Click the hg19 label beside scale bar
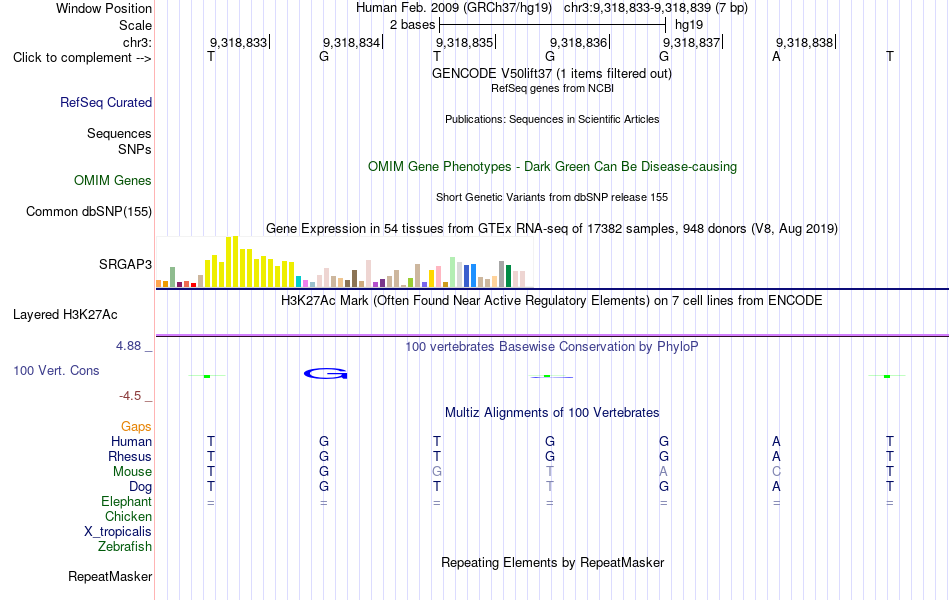This screenshot has height=600, width=950. click(x=689, y=25)
